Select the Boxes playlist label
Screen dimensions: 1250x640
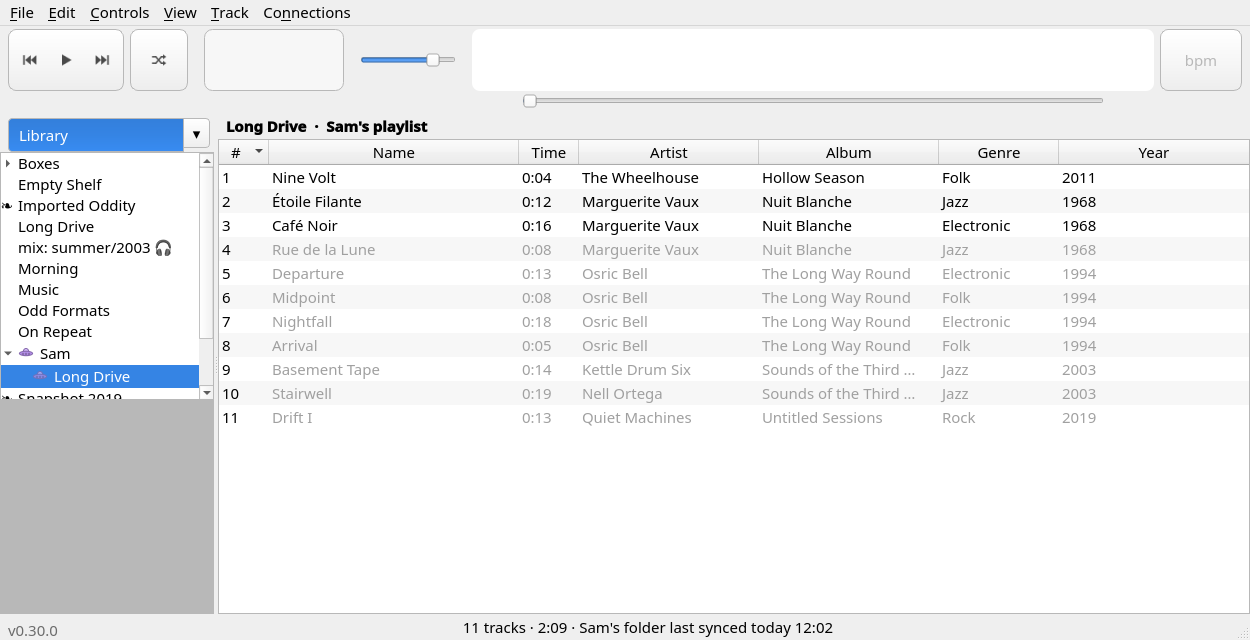[39, 164]
